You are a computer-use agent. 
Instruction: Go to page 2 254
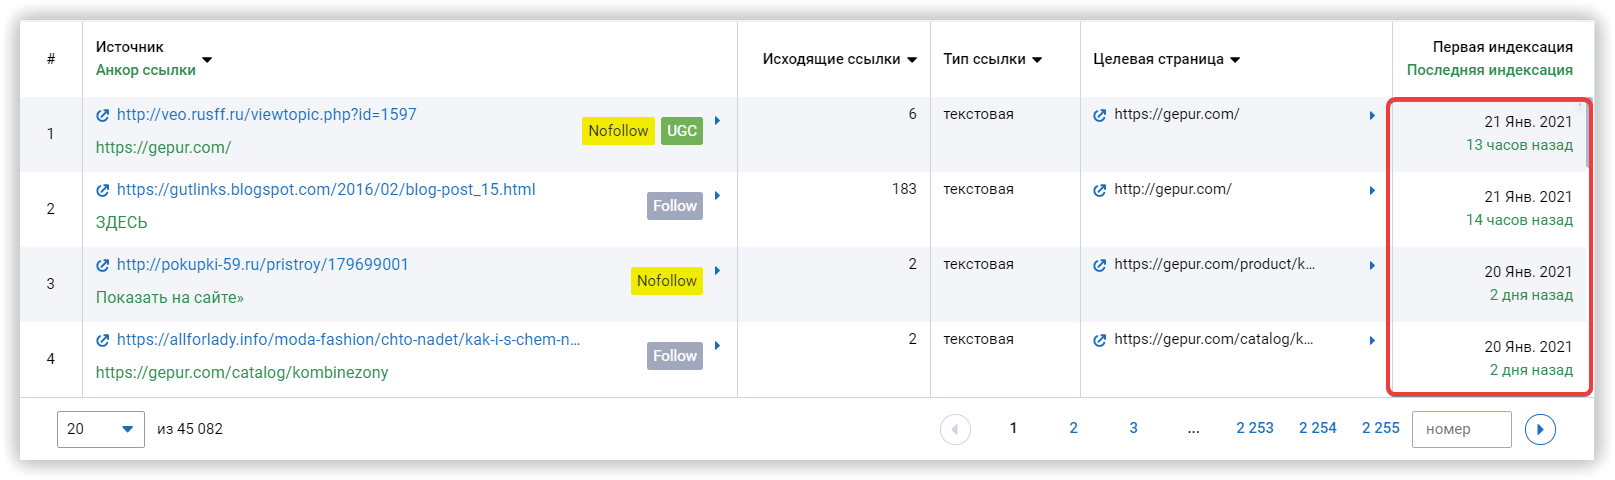click(x=1318, y=428)
